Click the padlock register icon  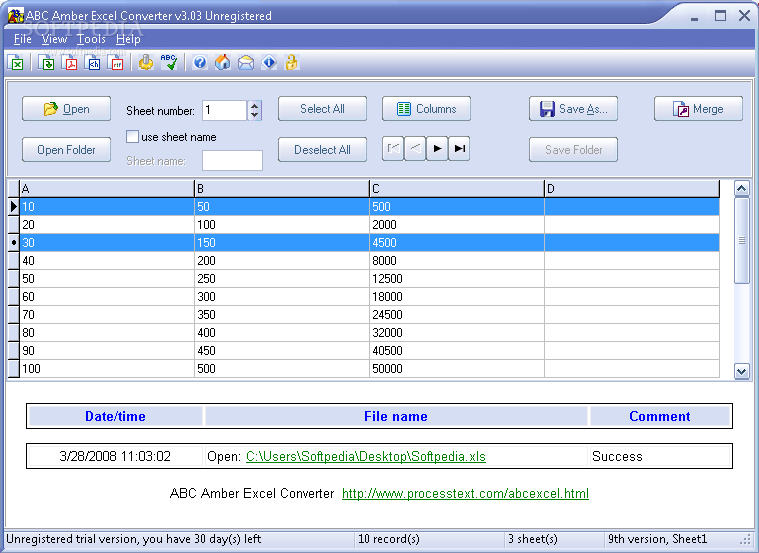(x=291, y=62)
